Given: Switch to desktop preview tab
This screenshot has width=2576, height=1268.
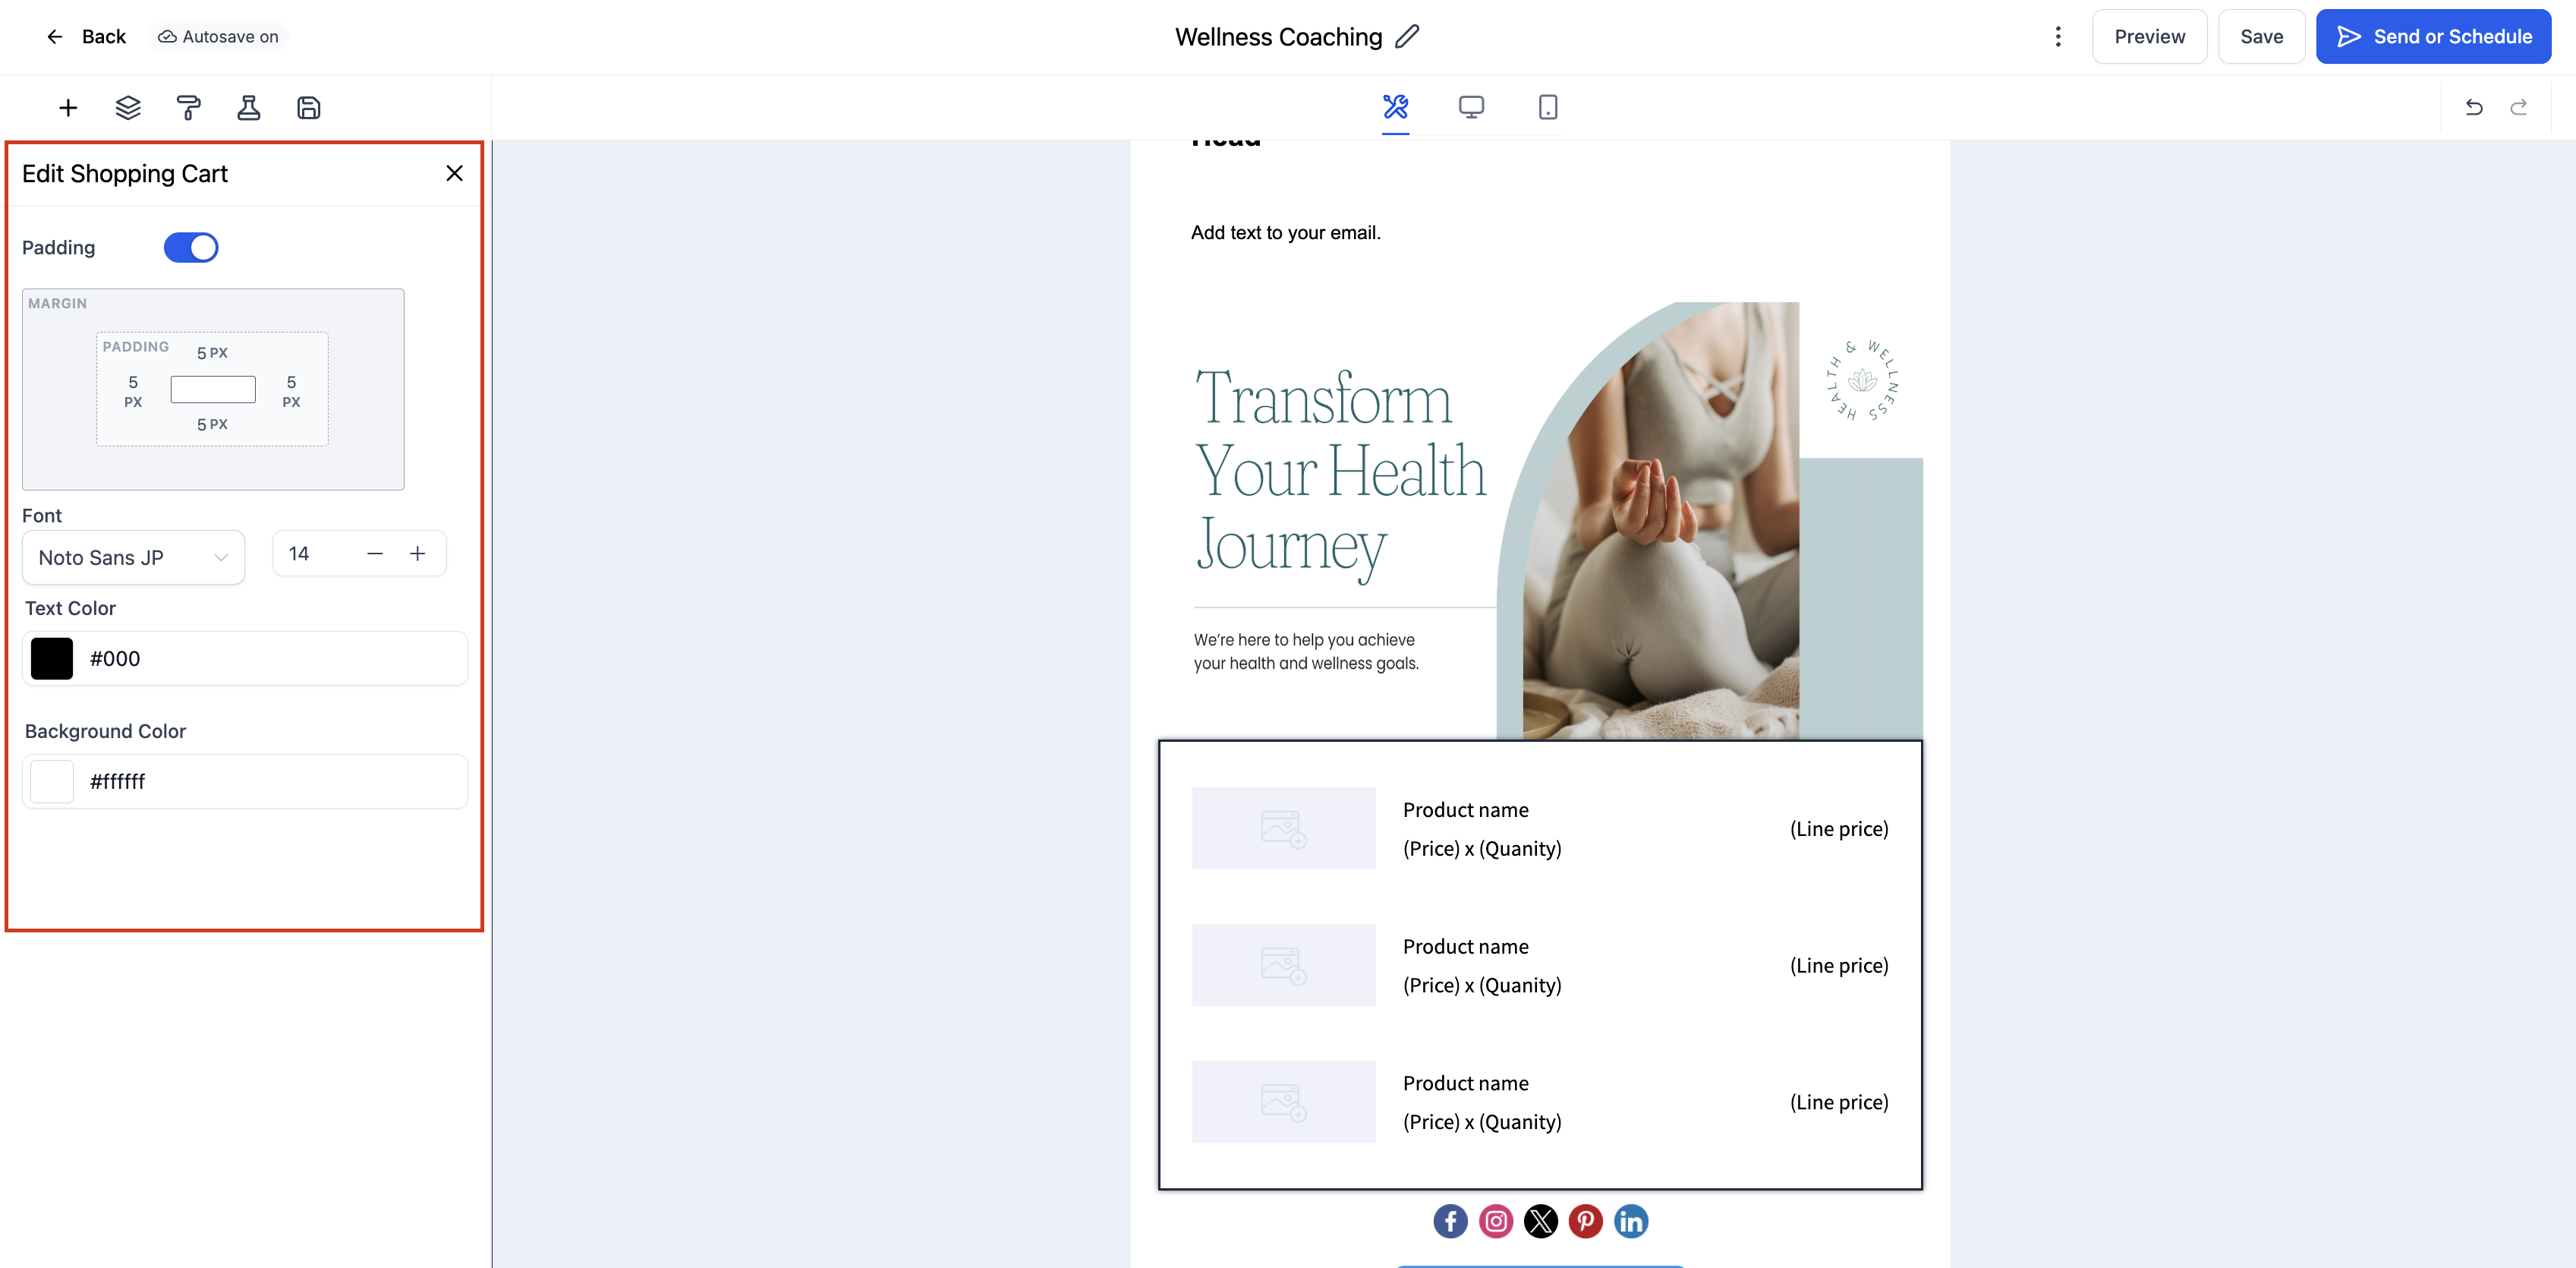Looking at the screenshot, I should click(1471, 107).
